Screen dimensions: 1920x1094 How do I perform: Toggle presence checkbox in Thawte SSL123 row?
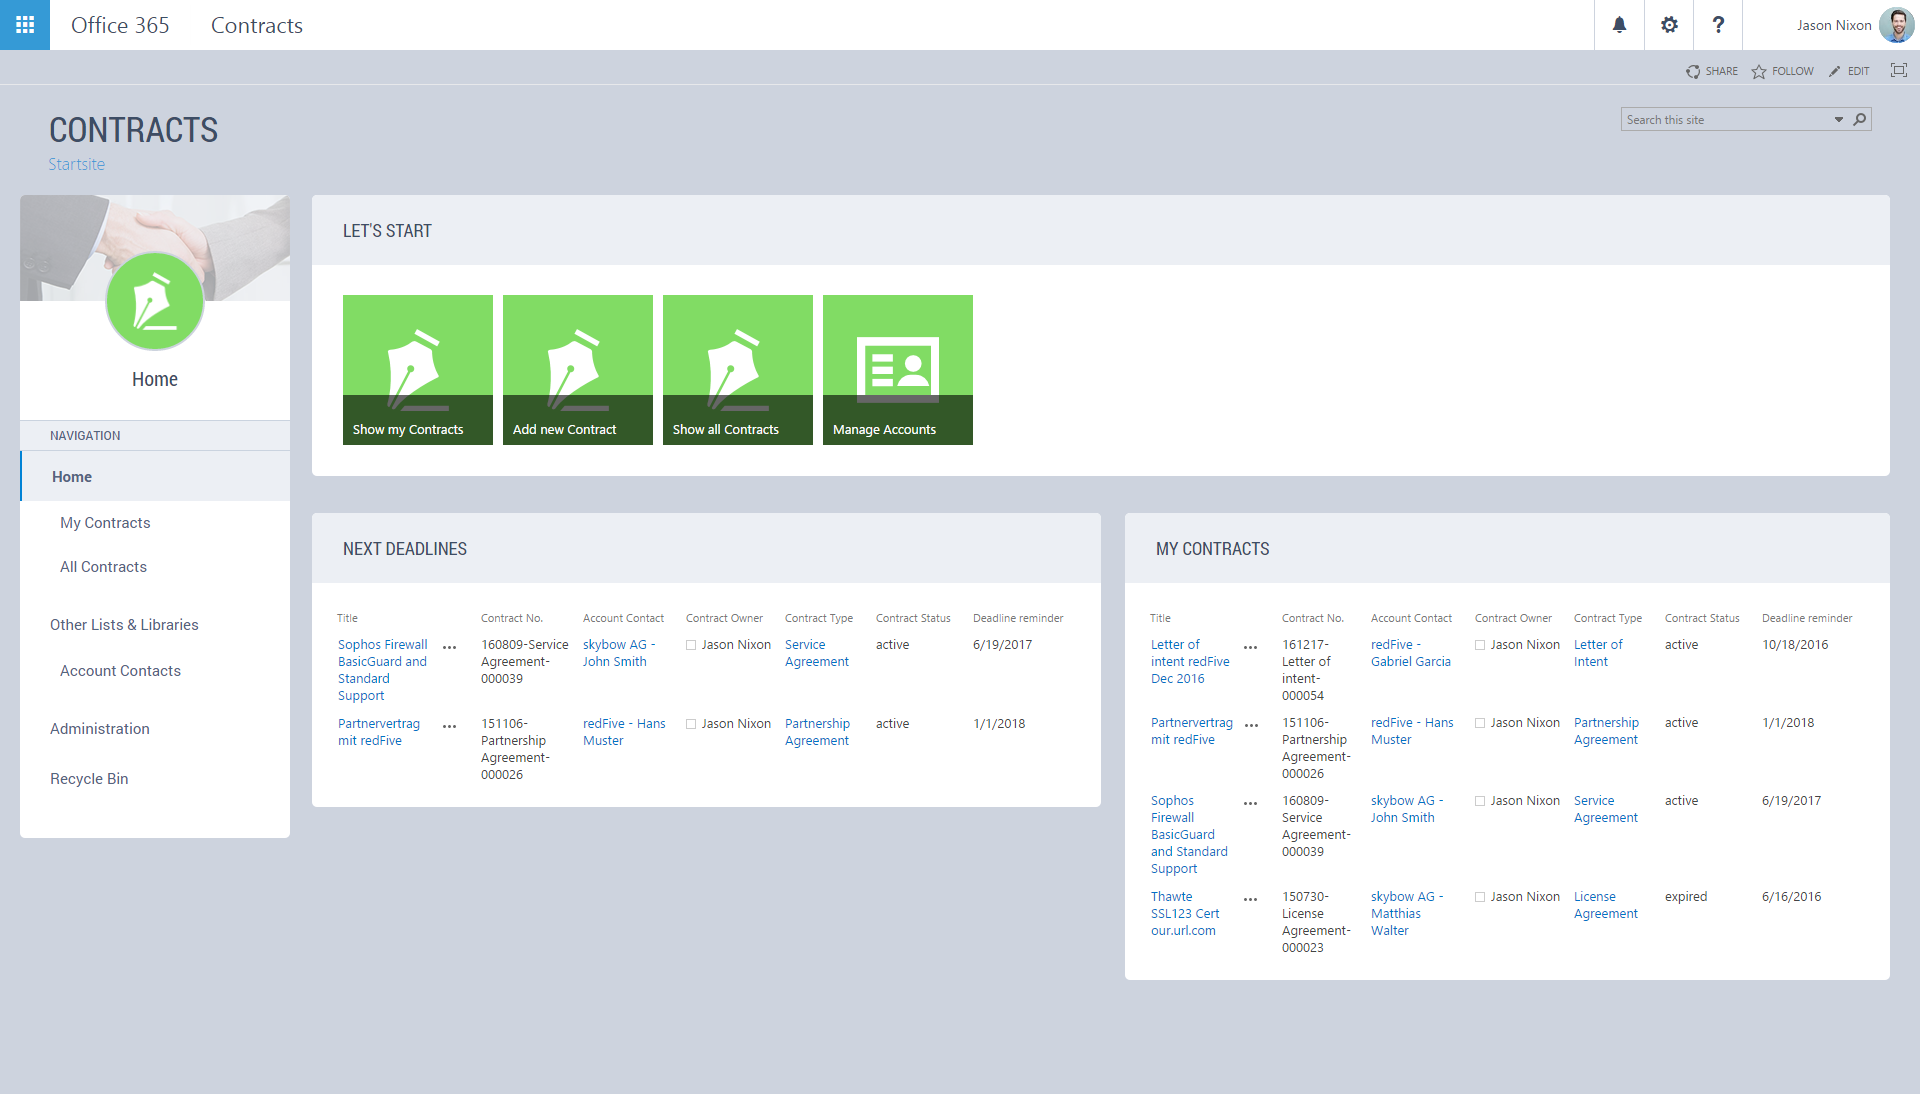tap(1480, 897)
